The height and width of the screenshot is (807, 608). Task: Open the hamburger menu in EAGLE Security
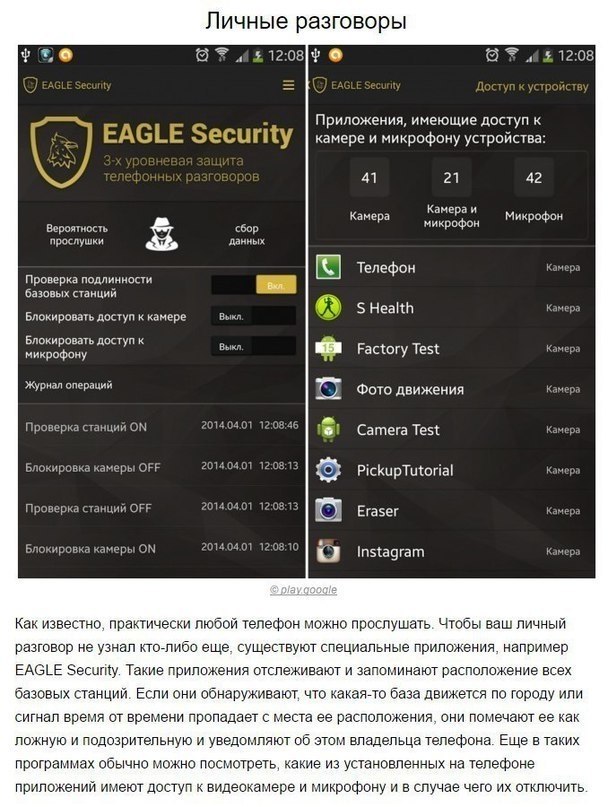click(x=288, y=85)
